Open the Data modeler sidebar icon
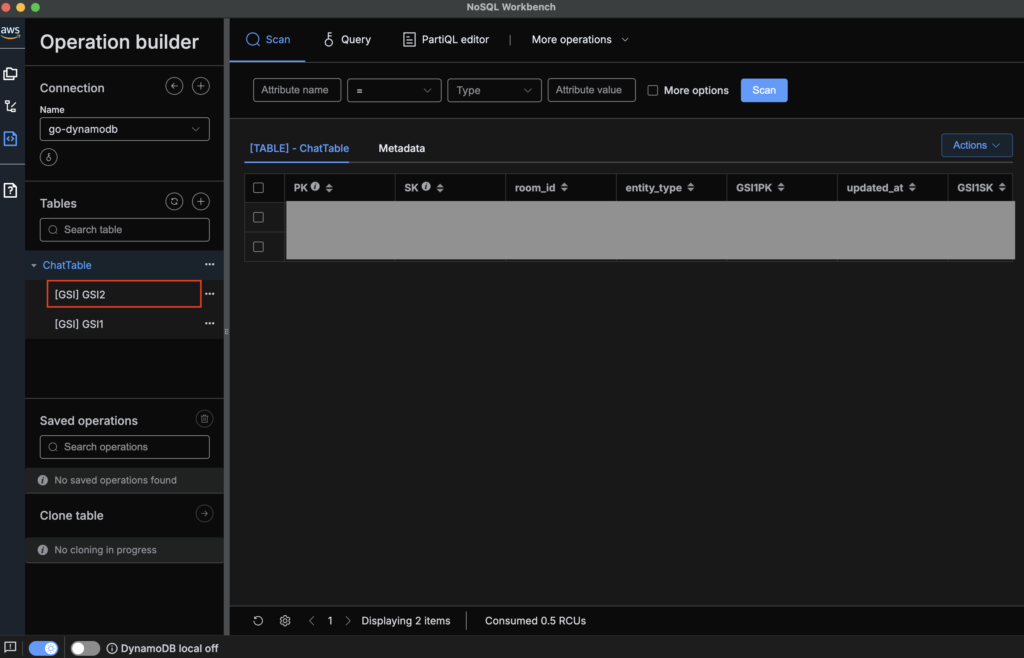The image size is (1024, 658). click(11, 74)
